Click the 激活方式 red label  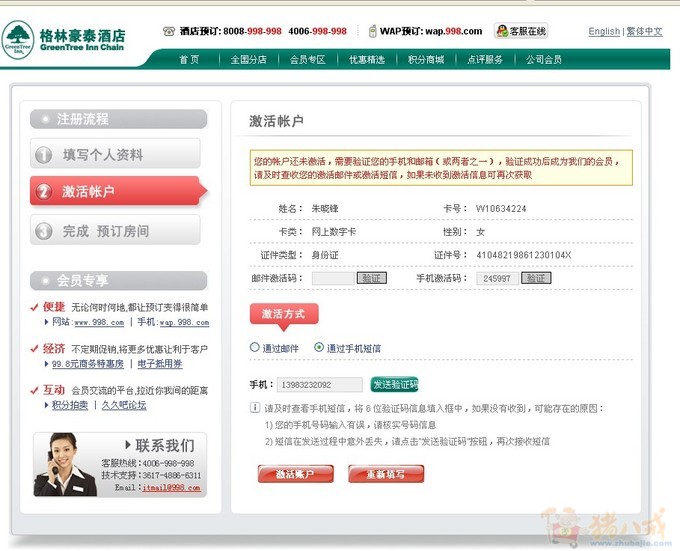click(284, 314)
